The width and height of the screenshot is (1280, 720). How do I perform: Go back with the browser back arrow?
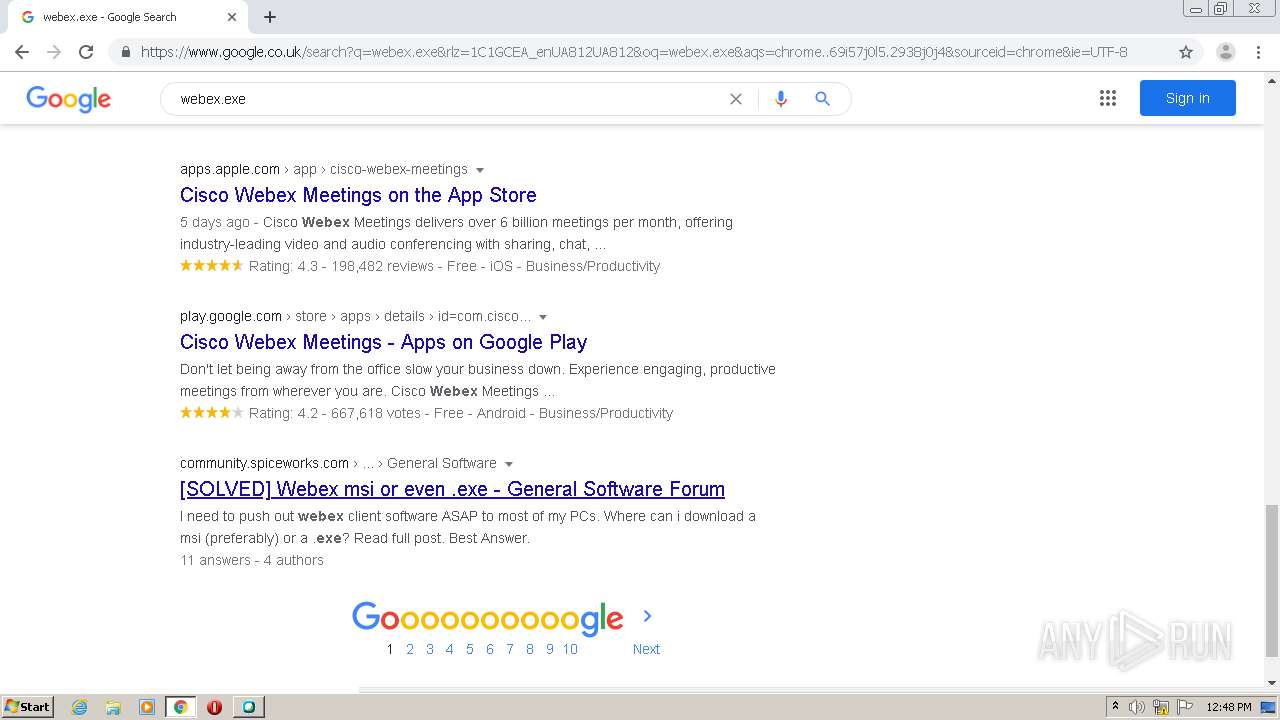pos(22,52)
